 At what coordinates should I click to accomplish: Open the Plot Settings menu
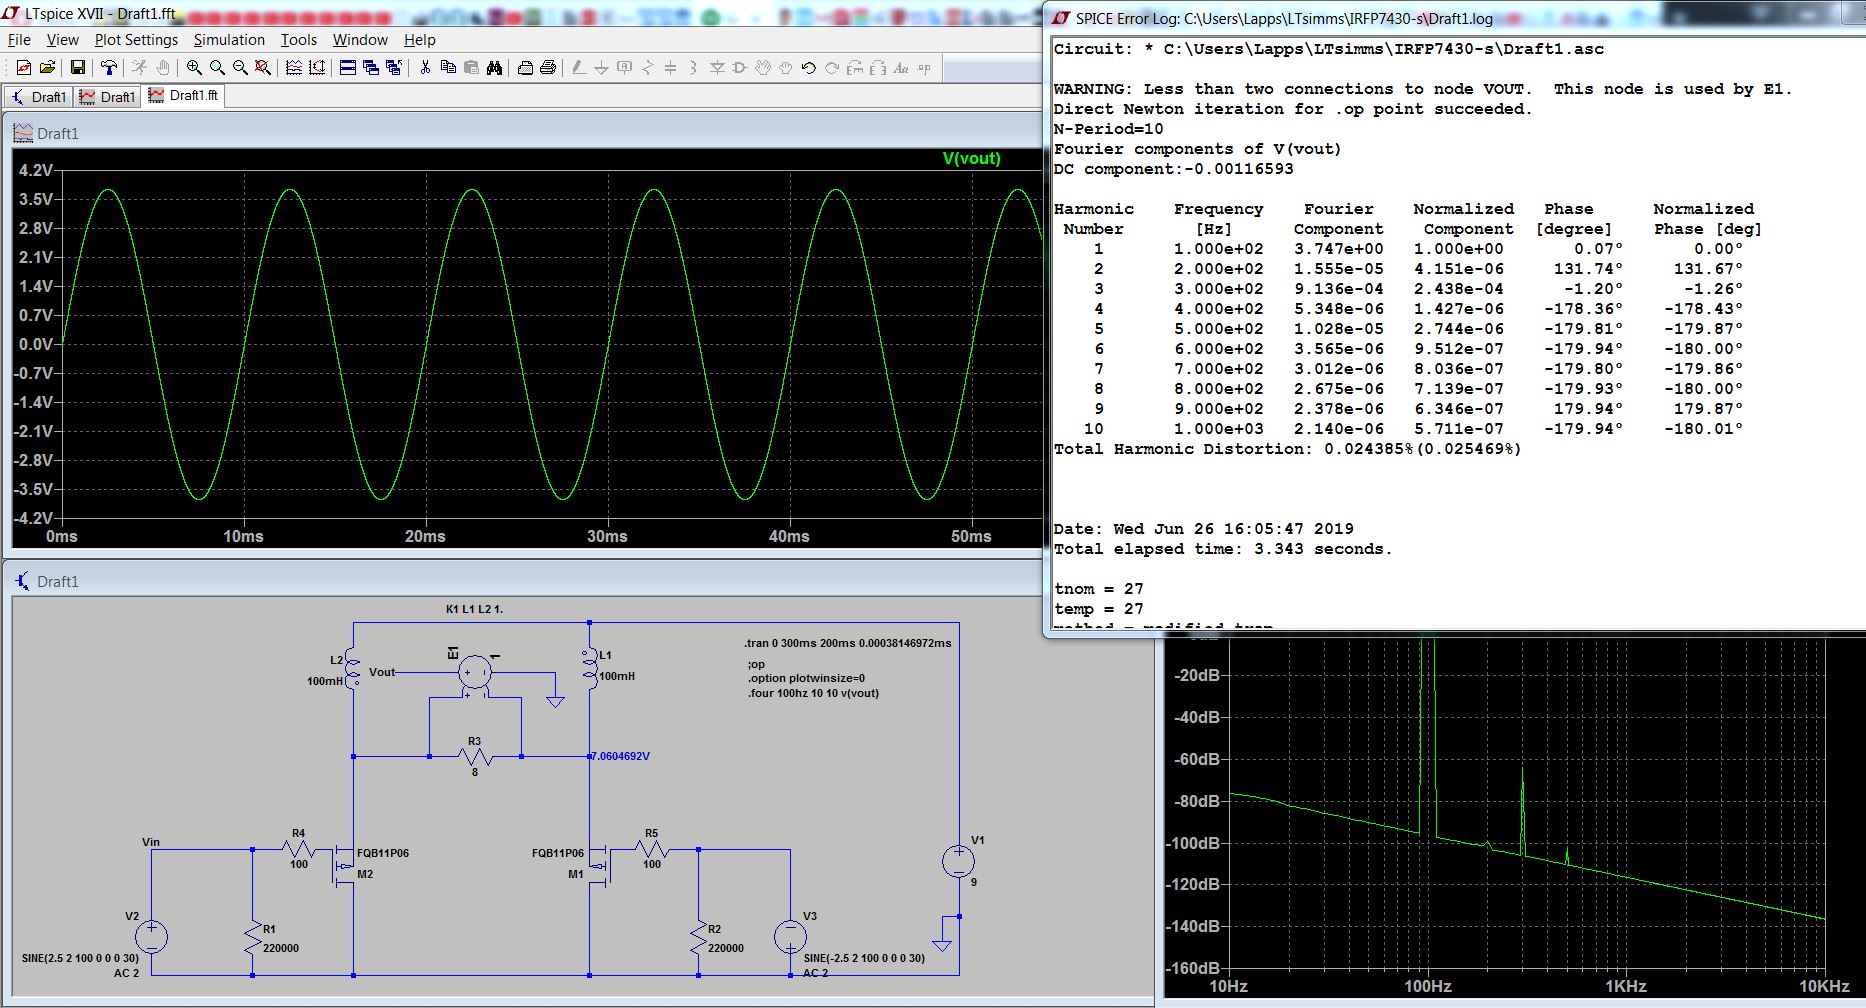click(x=136, y=40)
